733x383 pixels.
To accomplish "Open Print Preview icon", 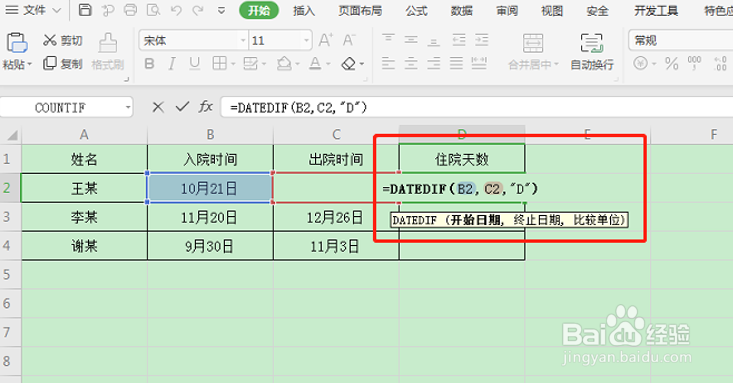I will click(153, 10).
